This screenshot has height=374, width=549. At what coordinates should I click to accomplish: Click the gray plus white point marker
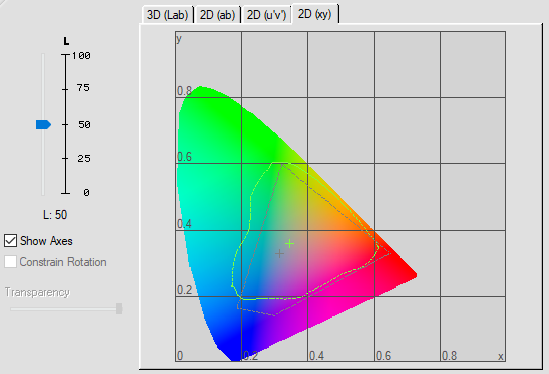pos(279,253)
